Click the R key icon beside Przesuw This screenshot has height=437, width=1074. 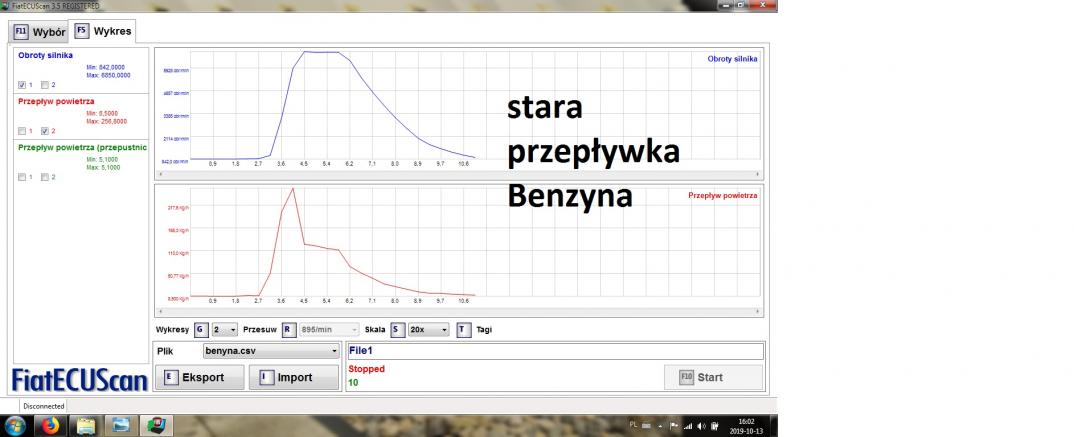pyautogui.click(x=288, y=329)
